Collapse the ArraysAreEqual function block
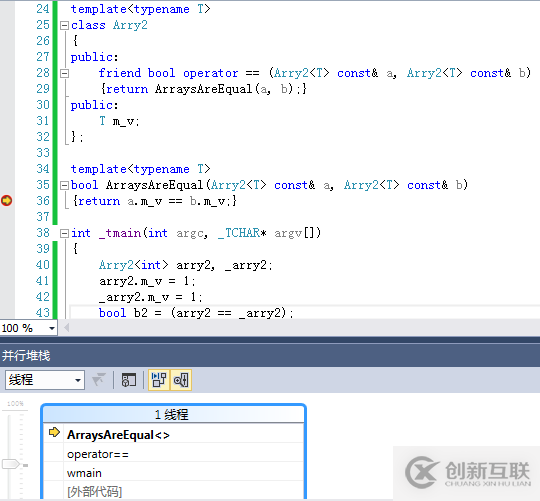Image resolution: width=540 pixels, height=501 pixels. pos(64,186)
